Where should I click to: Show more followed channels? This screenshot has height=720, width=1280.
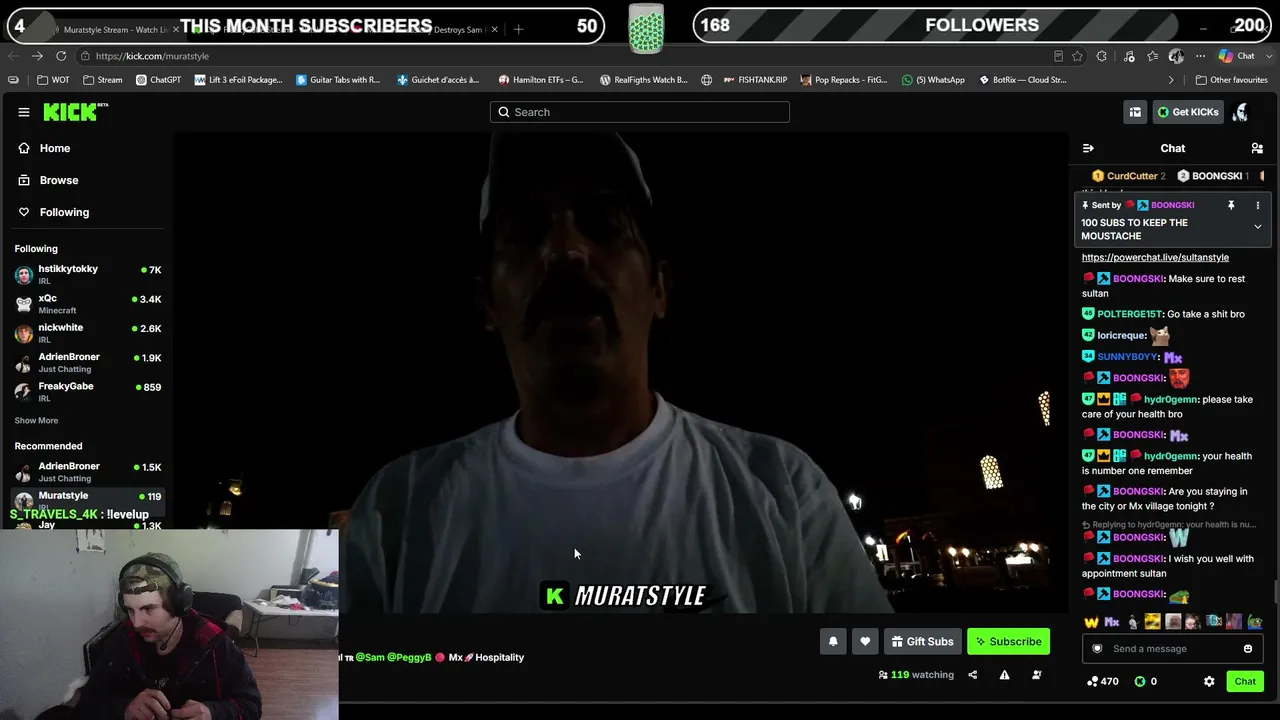(x=36, y=421)
